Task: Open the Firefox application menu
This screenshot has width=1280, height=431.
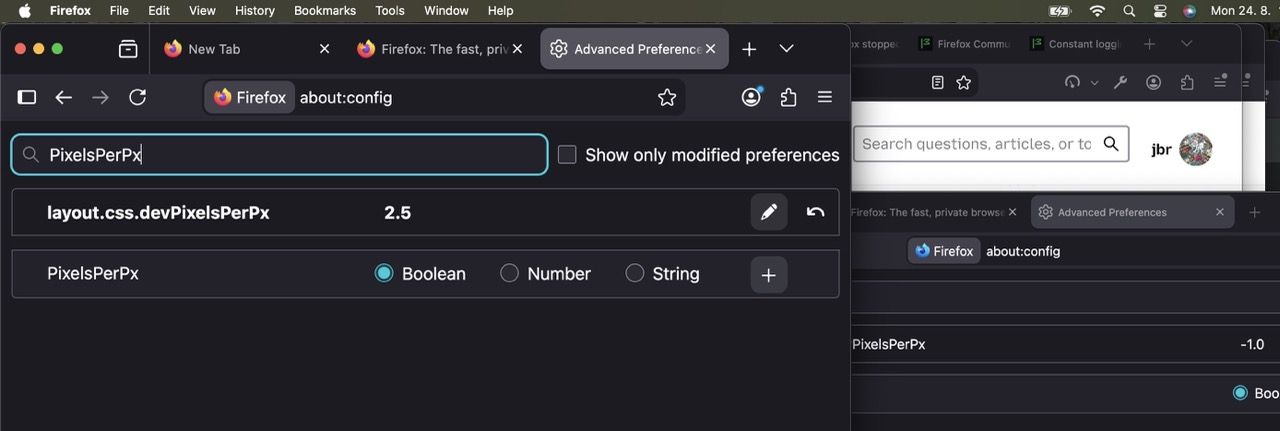Action: [69, 11]
